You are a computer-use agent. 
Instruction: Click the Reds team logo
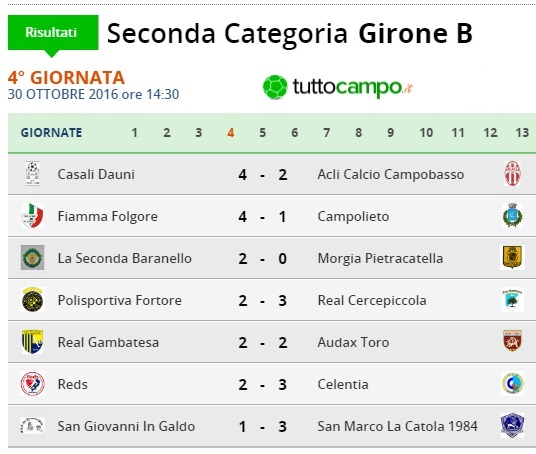click(x=32, y=384)
